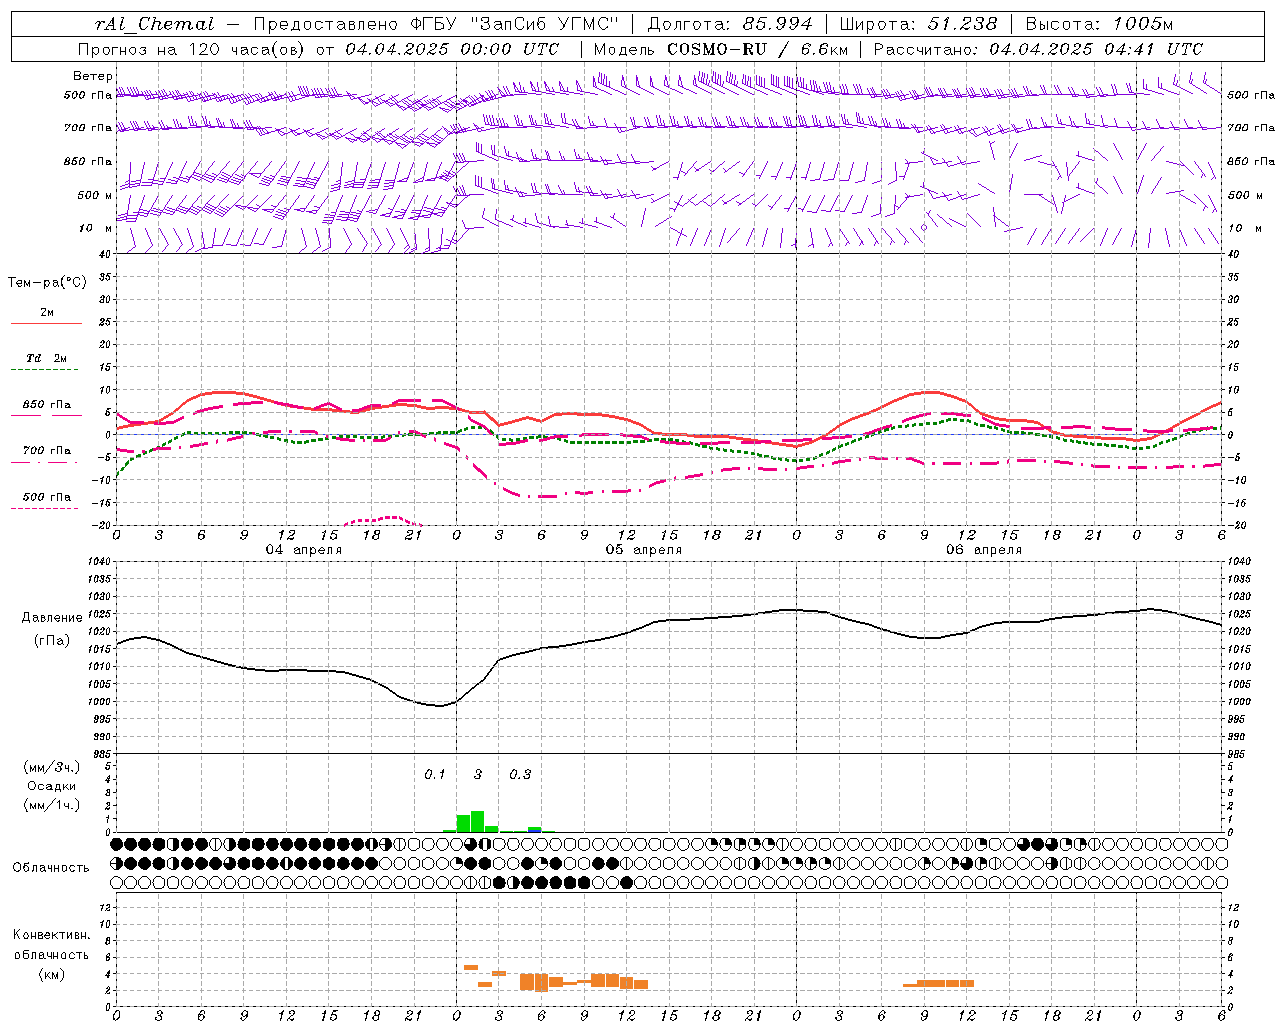1280x1024 pixels.
Task: Click the Долгота: 85.994 header field
Action: [x=732, y=25]
